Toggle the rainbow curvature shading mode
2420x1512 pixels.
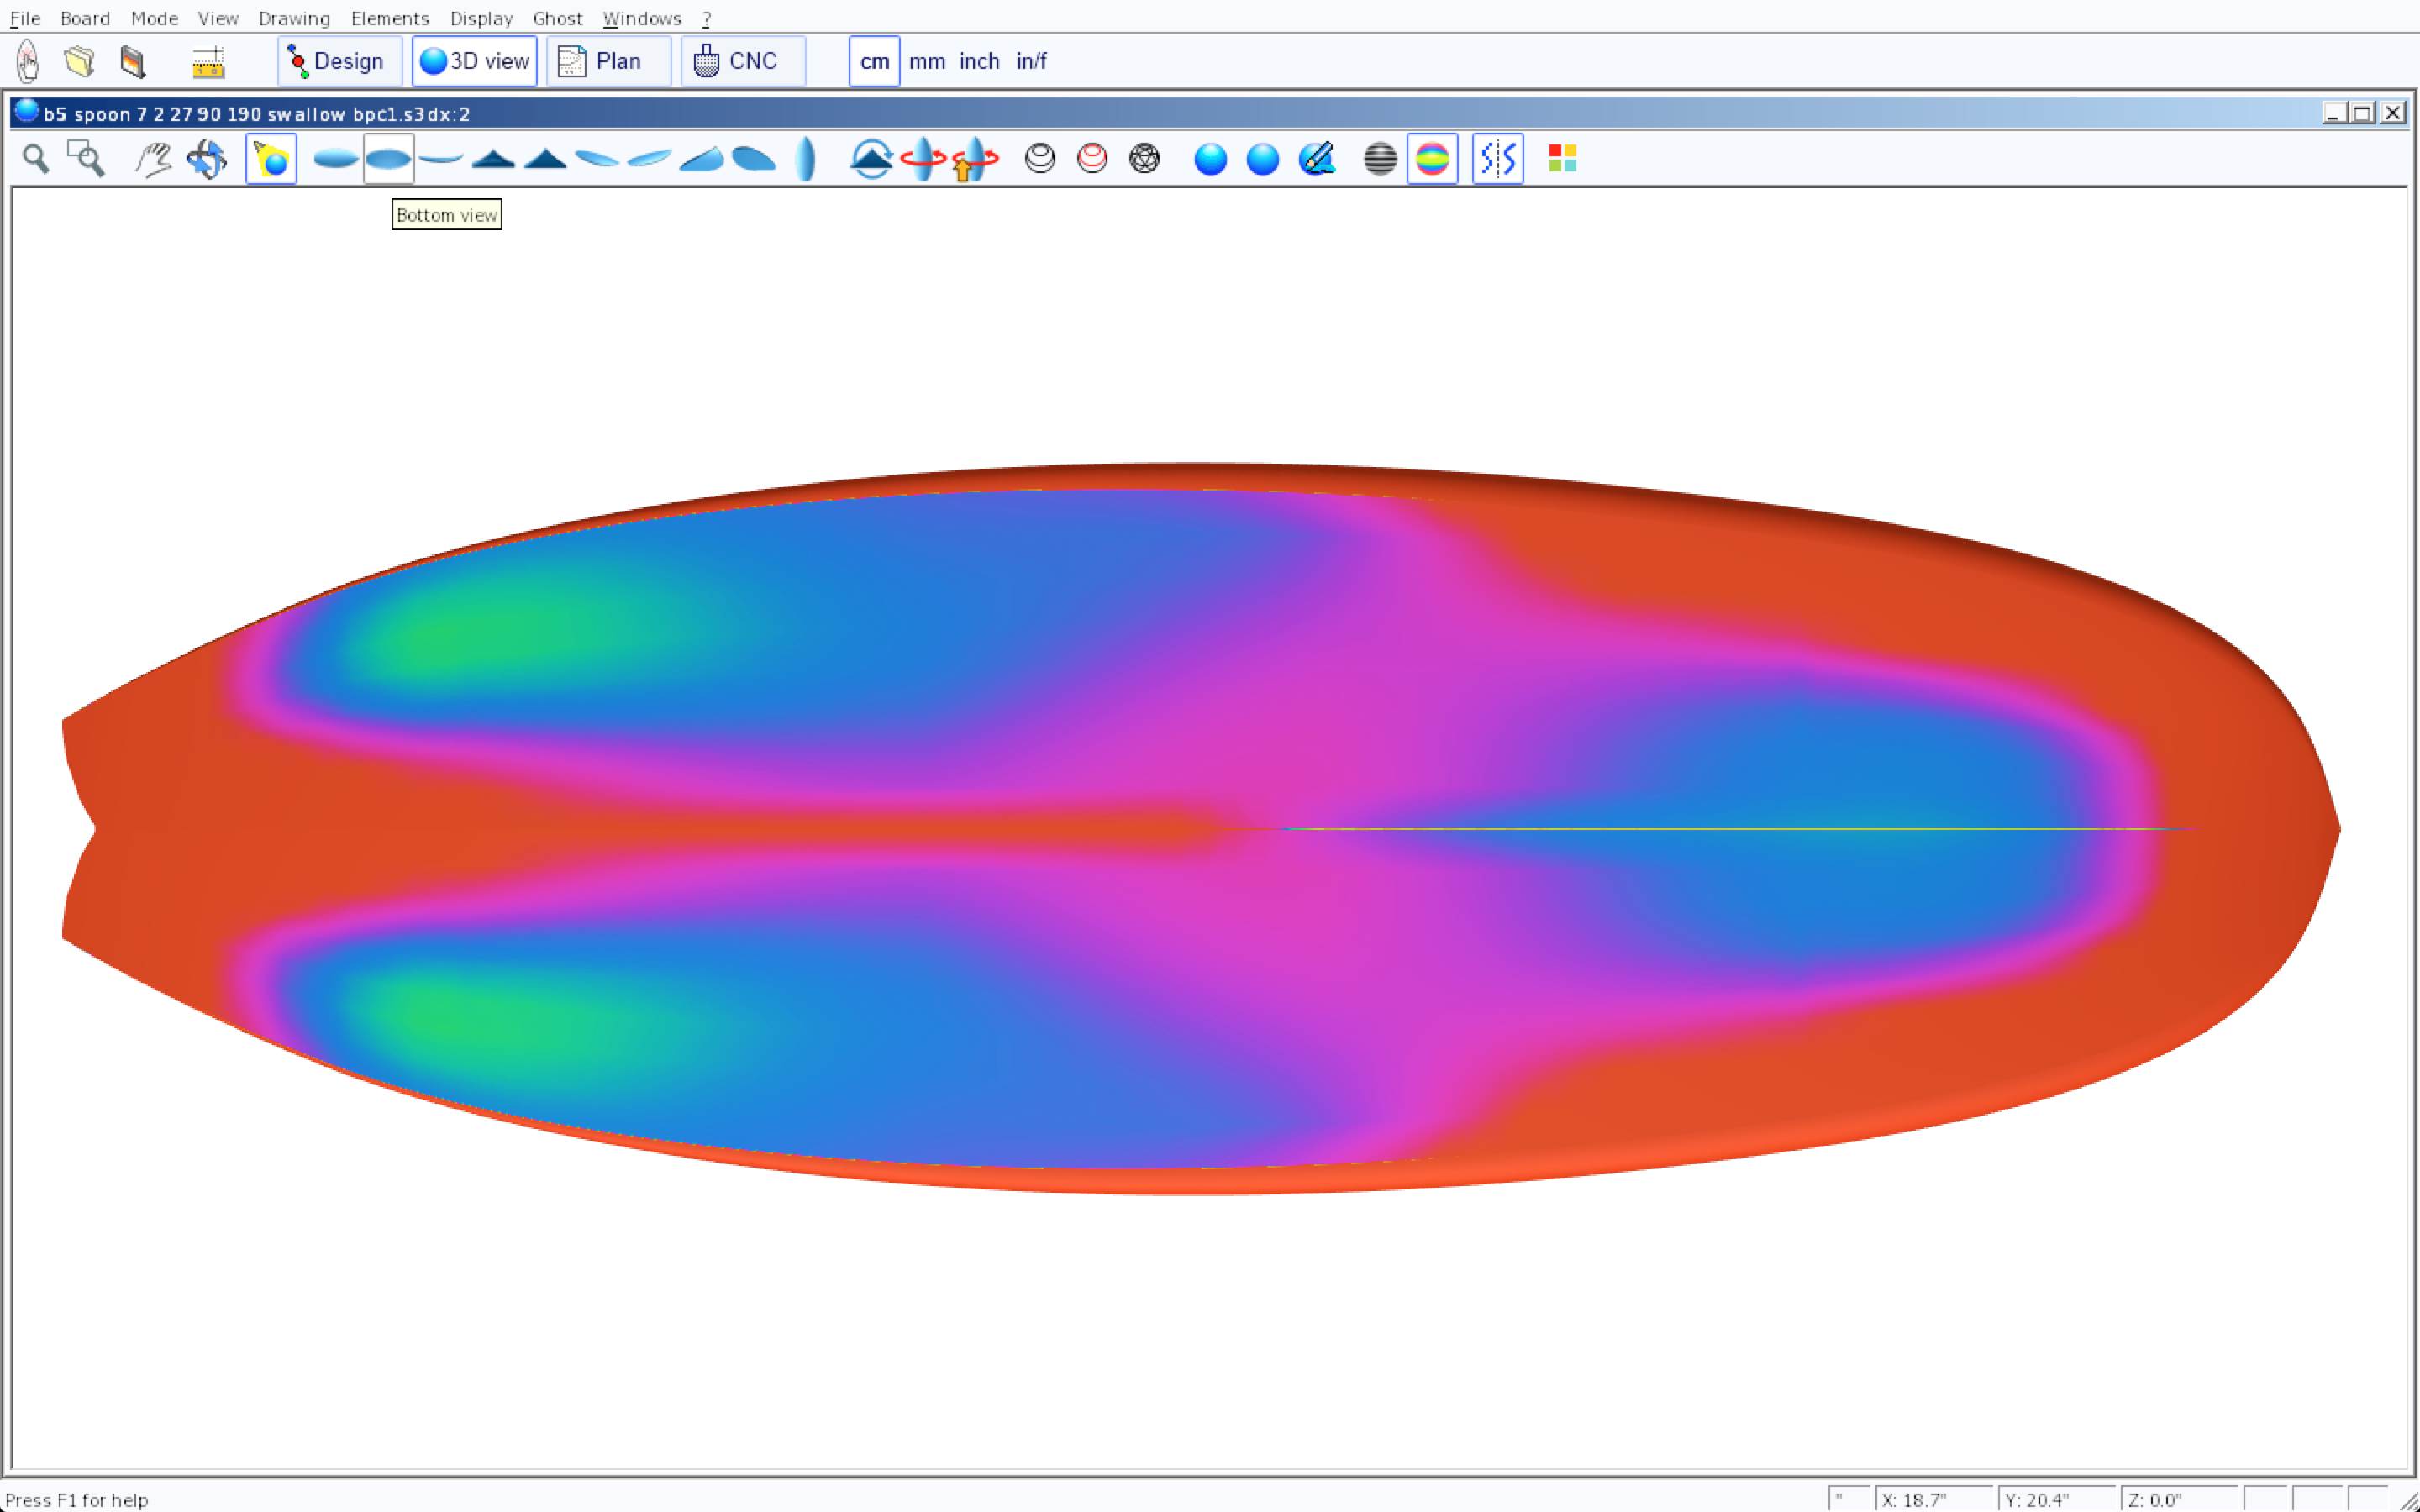(1432, 159)
